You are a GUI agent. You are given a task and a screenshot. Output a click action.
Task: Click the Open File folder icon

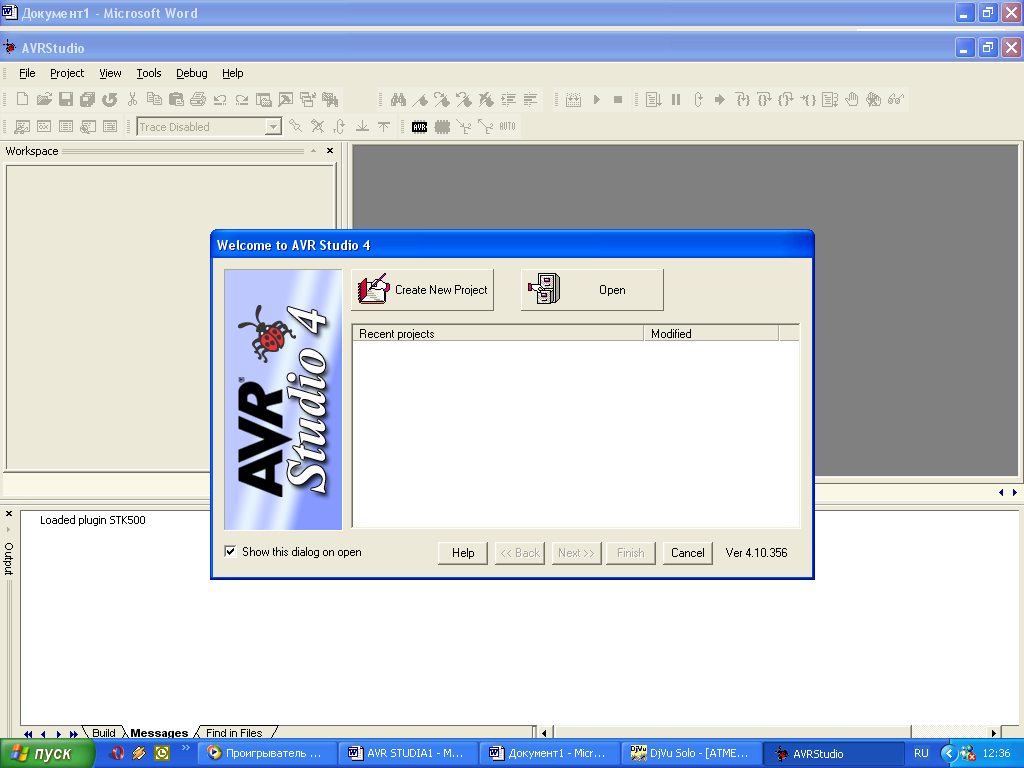click(44, 99)
